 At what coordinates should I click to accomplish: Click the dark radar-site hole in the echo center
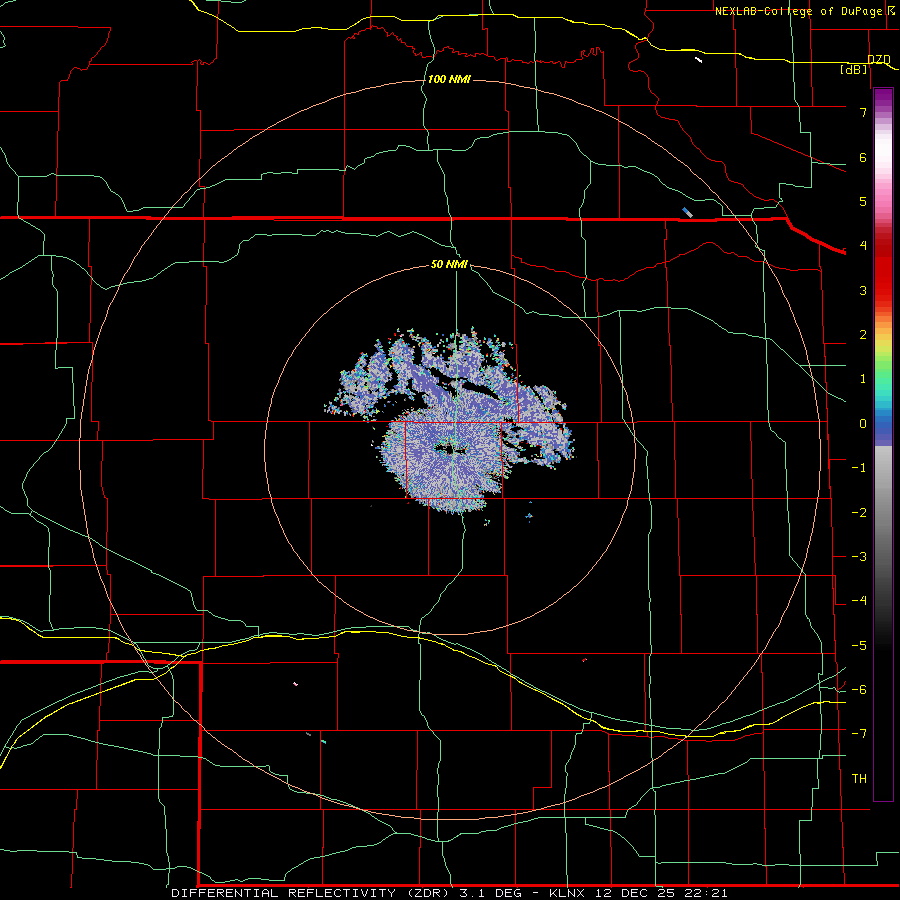(x=450, y=449)
